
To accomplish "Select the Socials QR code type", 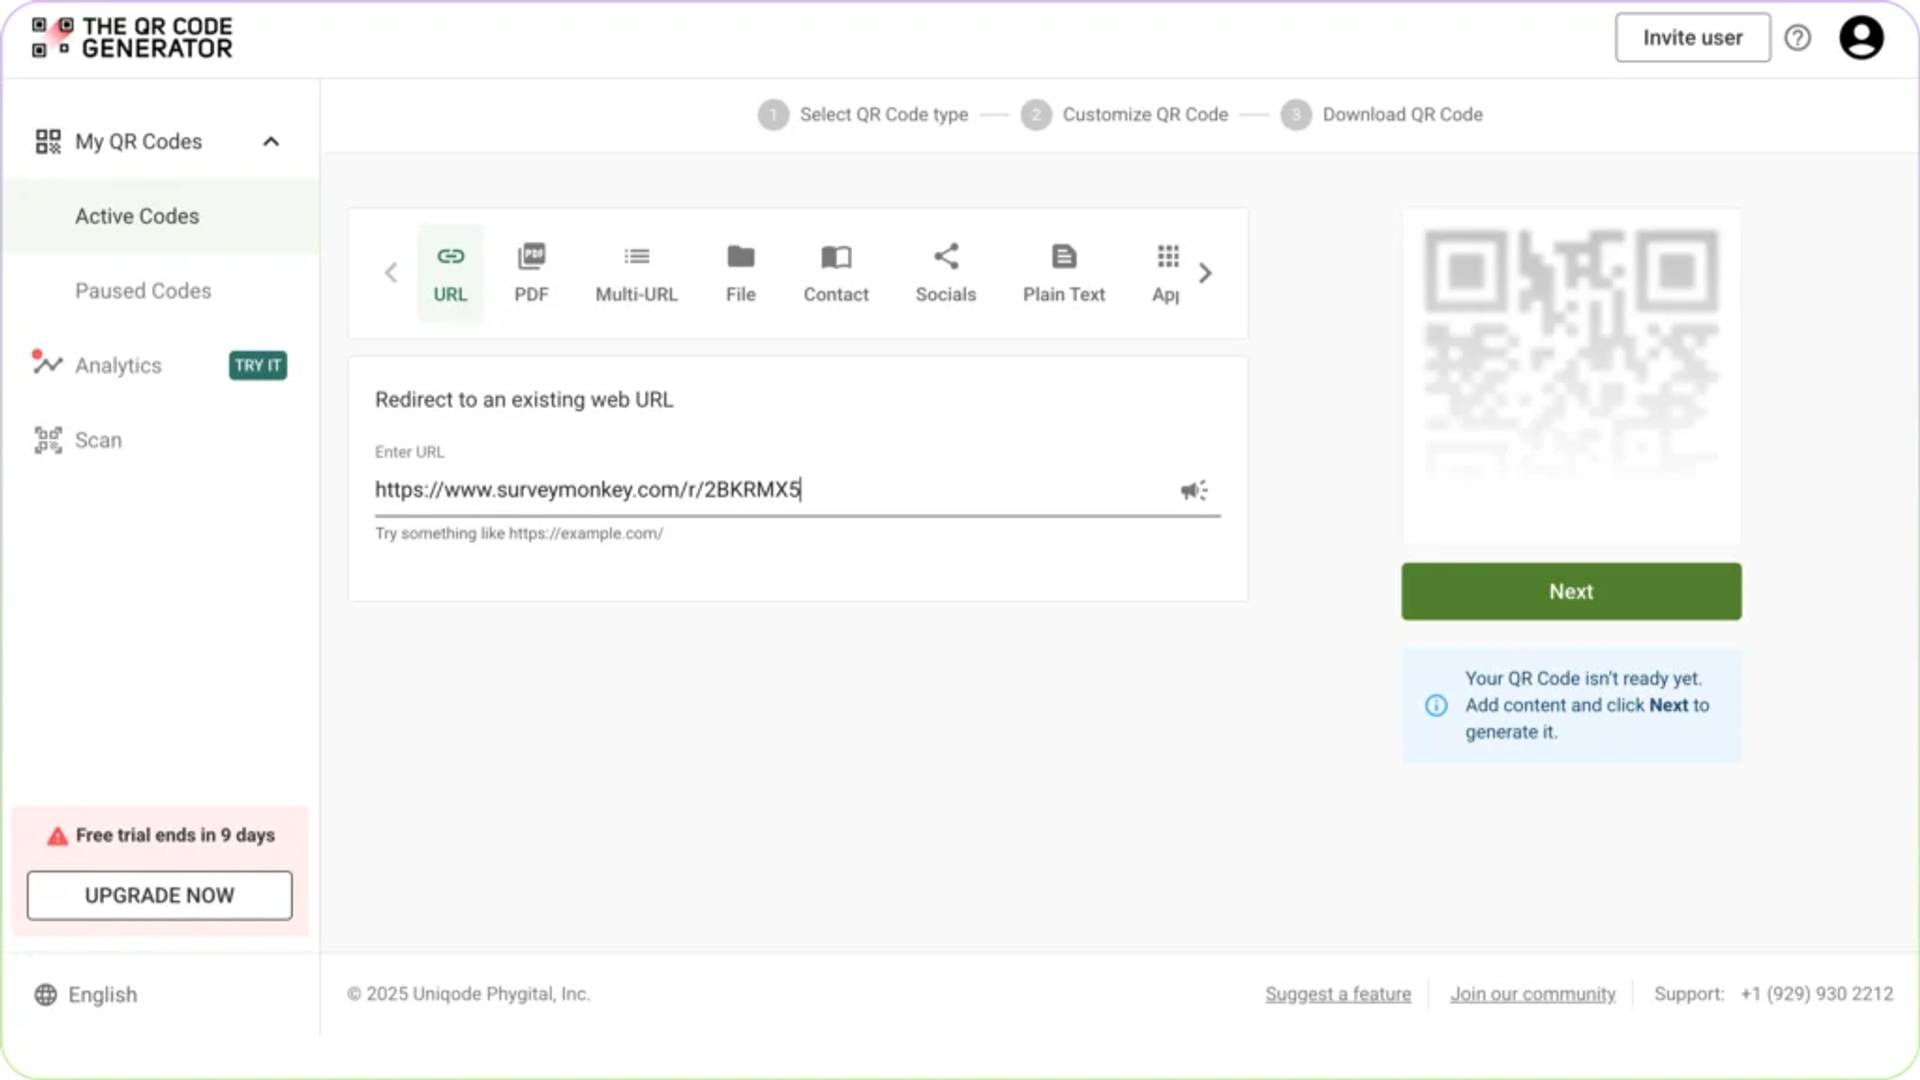I will pyautogui.click(x=945, y=273).
